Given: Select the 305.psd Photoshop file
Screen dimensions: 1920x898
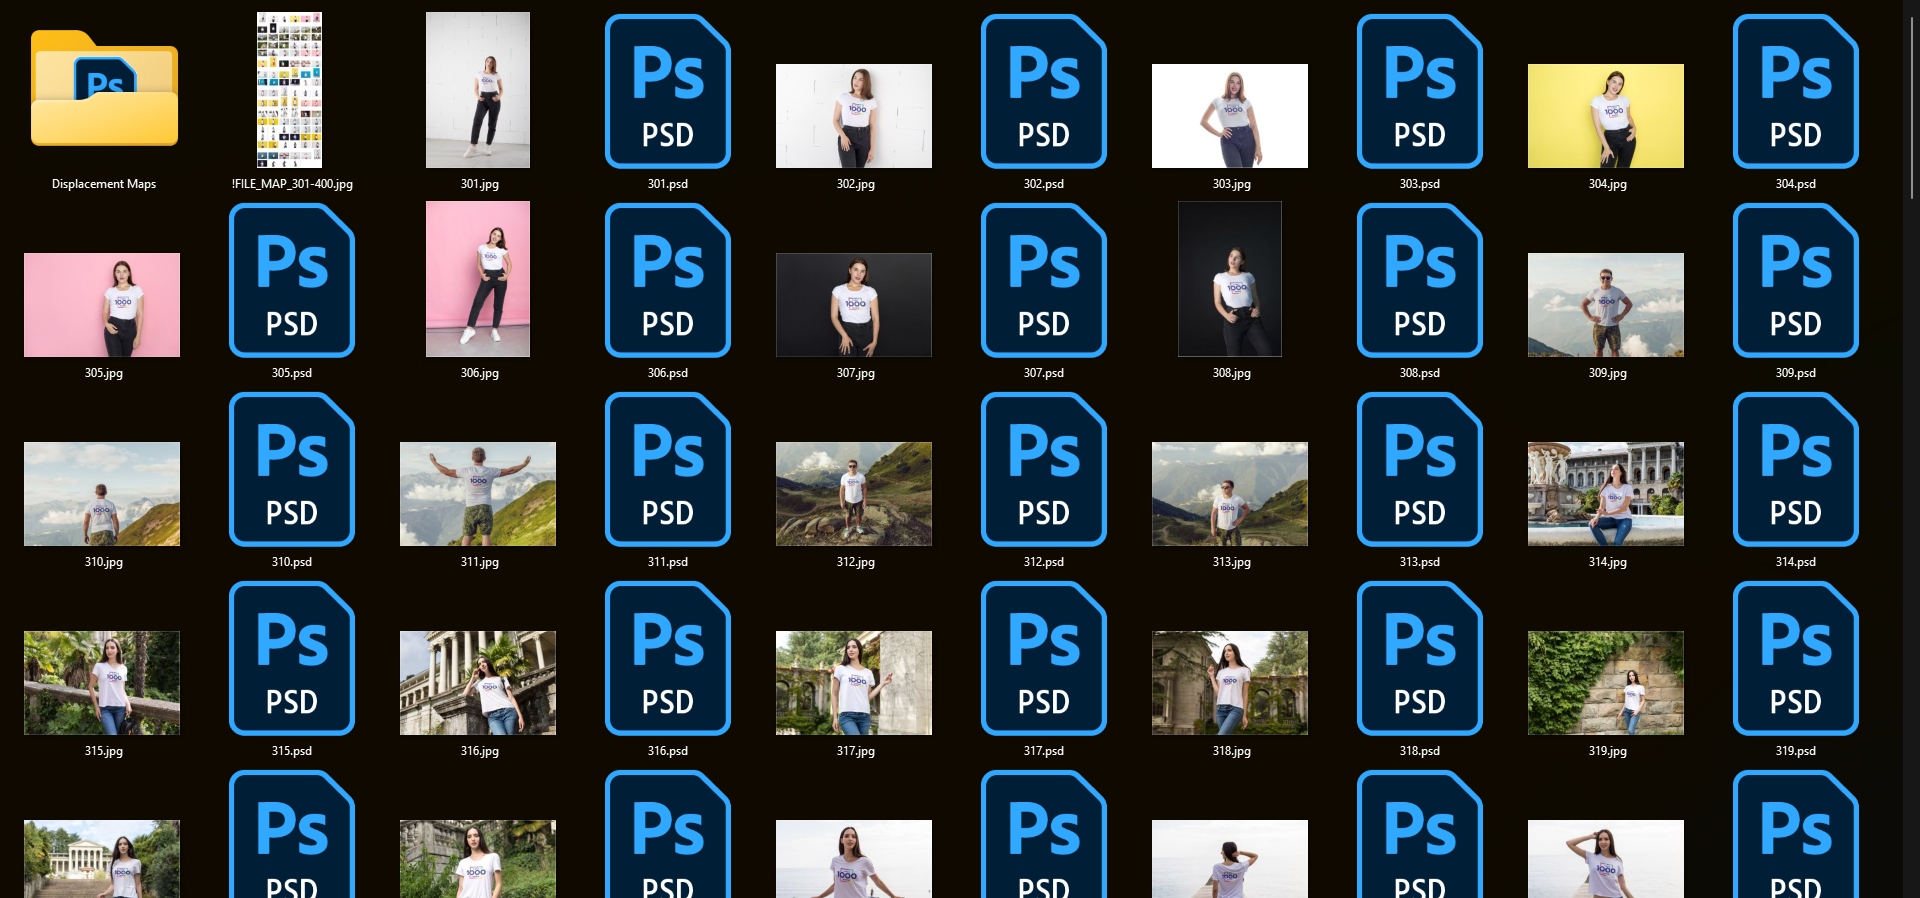Looking at the screenshot, I should tap(291, 280).
